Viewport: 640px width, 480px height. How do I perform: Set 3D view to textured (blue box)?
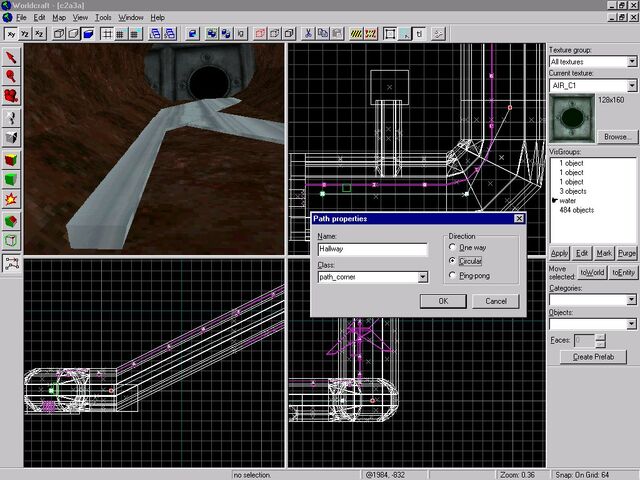88,34
